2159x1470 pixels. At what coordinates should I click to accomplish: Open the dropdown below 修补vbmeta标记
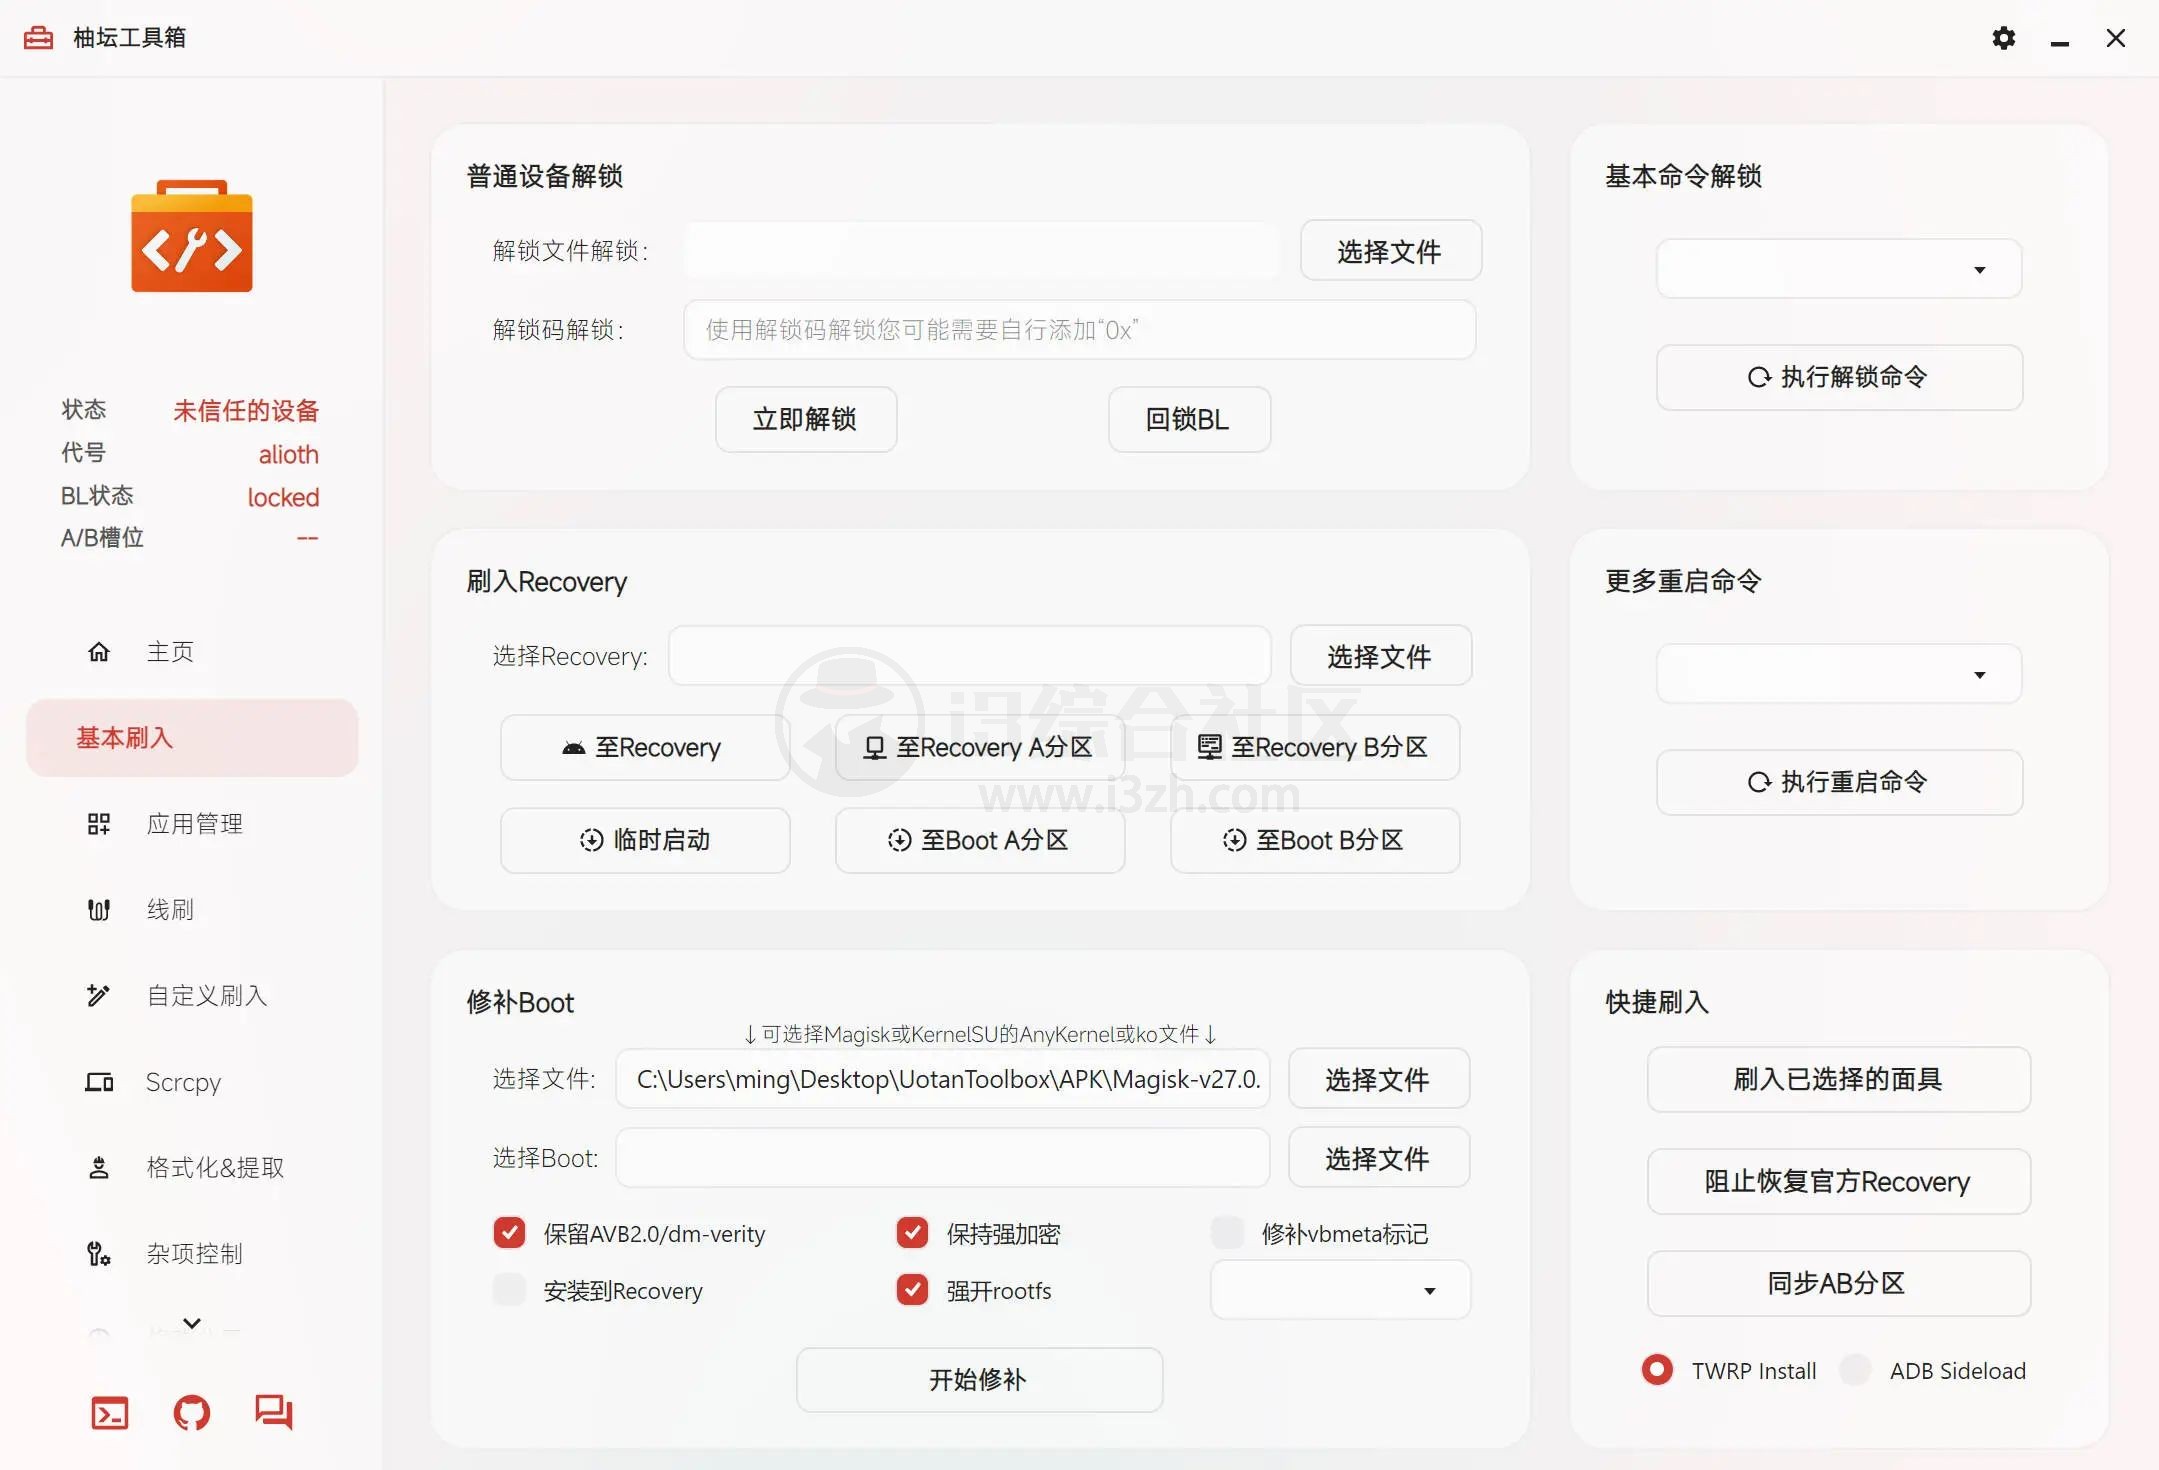(1340, 1290)
